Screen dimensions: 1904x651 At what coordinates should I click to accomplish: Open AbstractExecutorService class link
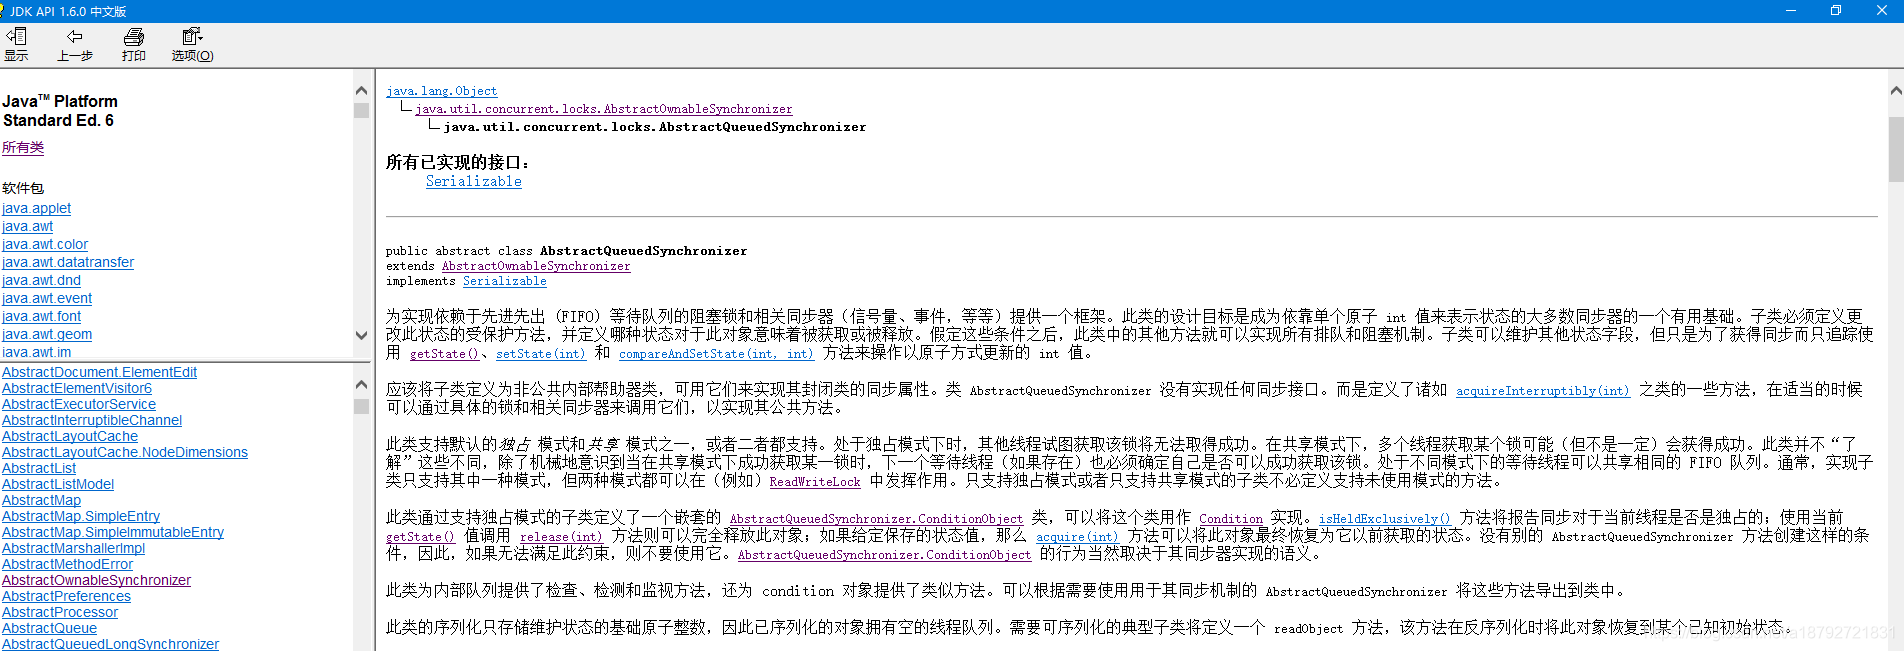pos(79,404)
